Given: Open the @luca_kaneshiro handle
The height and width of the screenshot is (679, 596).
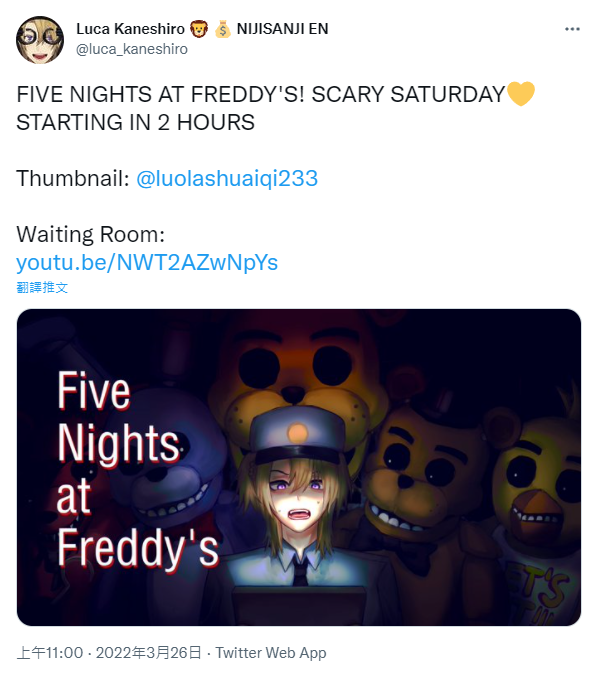Looking at the screenshot, I should pos(132,49).
